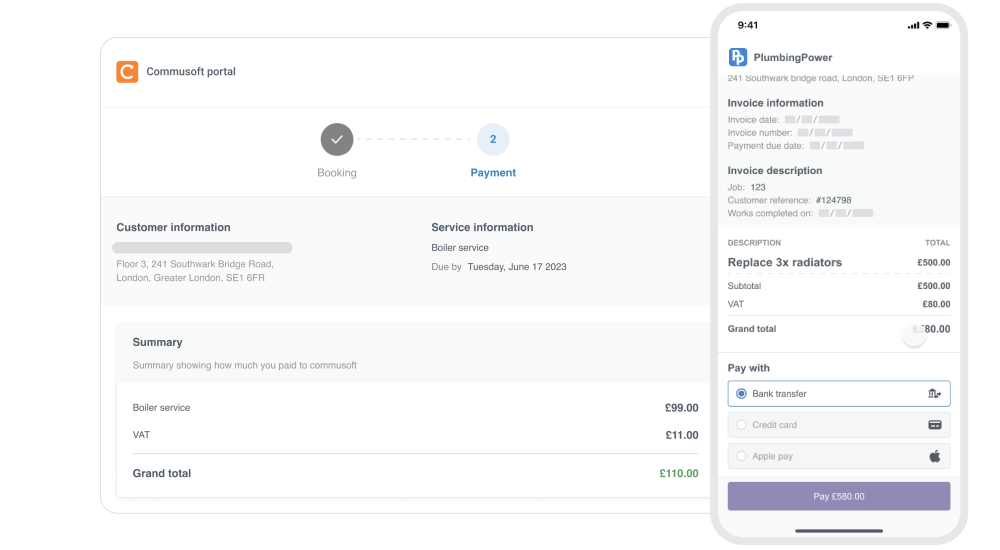Viewport: 1000px width, 550px height.
Task: Click the phone battery status icon
Action: 942,25
